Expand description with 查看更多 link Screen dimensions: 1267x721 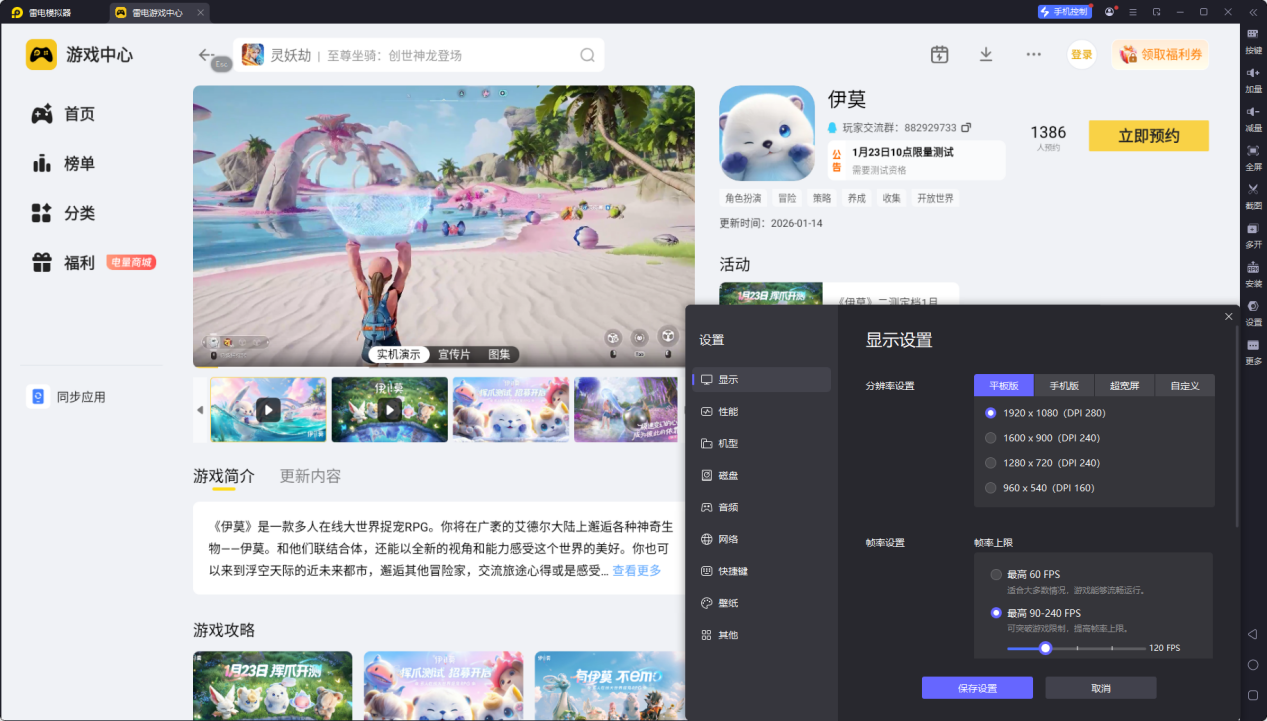click(636, 571)
